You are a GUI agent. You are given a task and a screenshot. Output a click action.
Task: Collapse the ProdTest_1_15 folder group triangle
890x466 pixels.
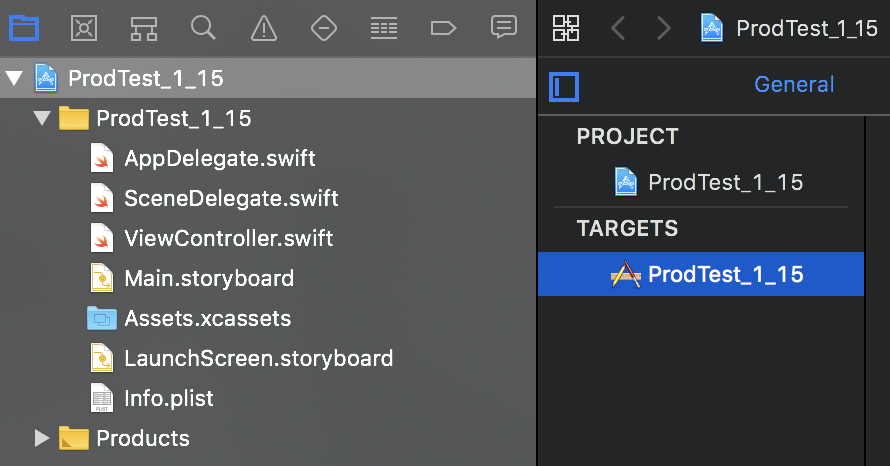[x=42, y=118]
